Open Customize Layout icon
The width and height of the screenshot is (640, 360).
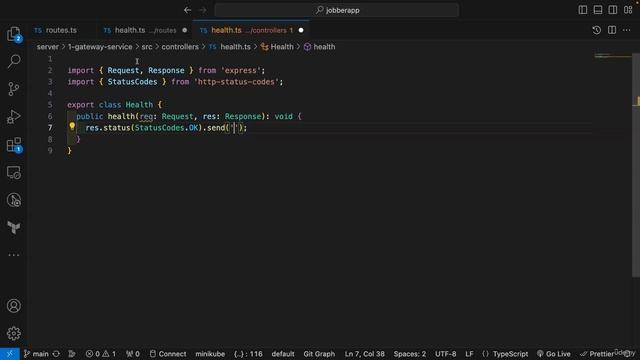pos(628,10)
